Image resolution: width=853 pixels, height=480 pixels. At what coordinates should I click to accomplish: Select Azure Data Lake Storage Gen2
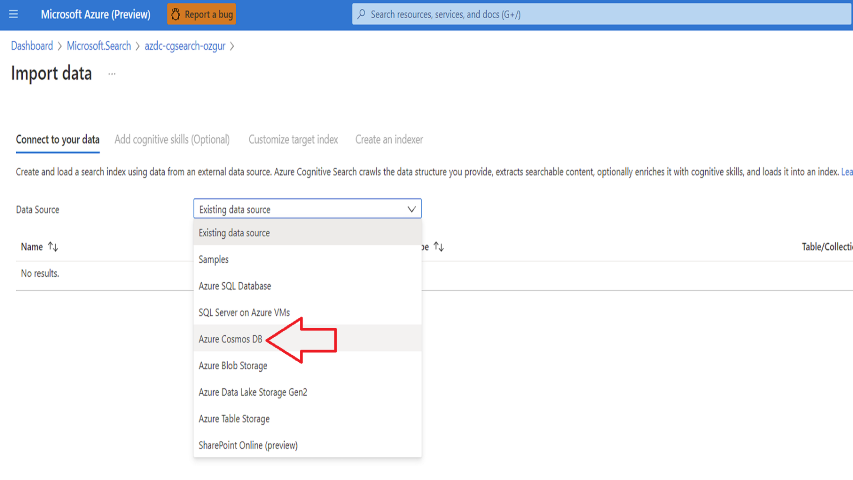[307, 392]
